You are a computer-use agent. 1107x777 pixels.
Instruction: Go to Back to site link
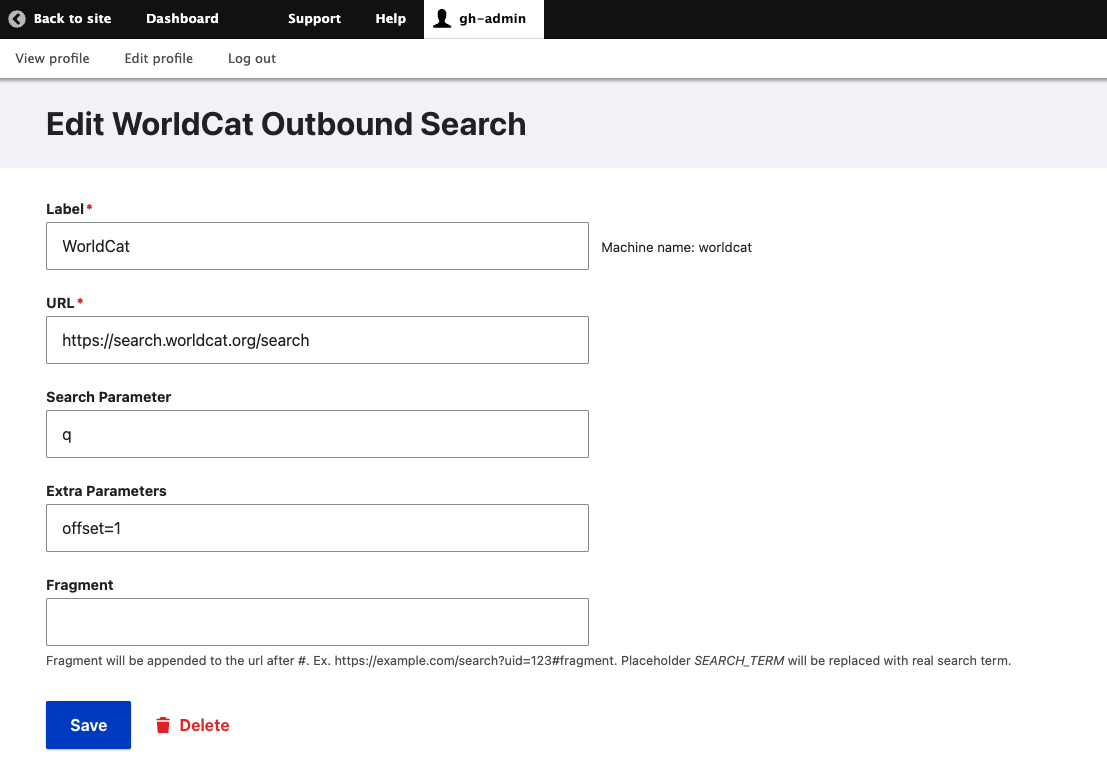(60, 19)
